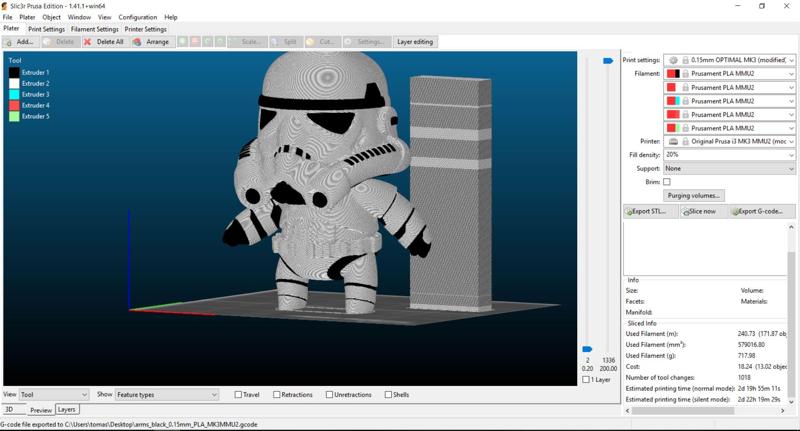
Task: Expand the Fill density dropdown
Action: (x=790, y=155)
